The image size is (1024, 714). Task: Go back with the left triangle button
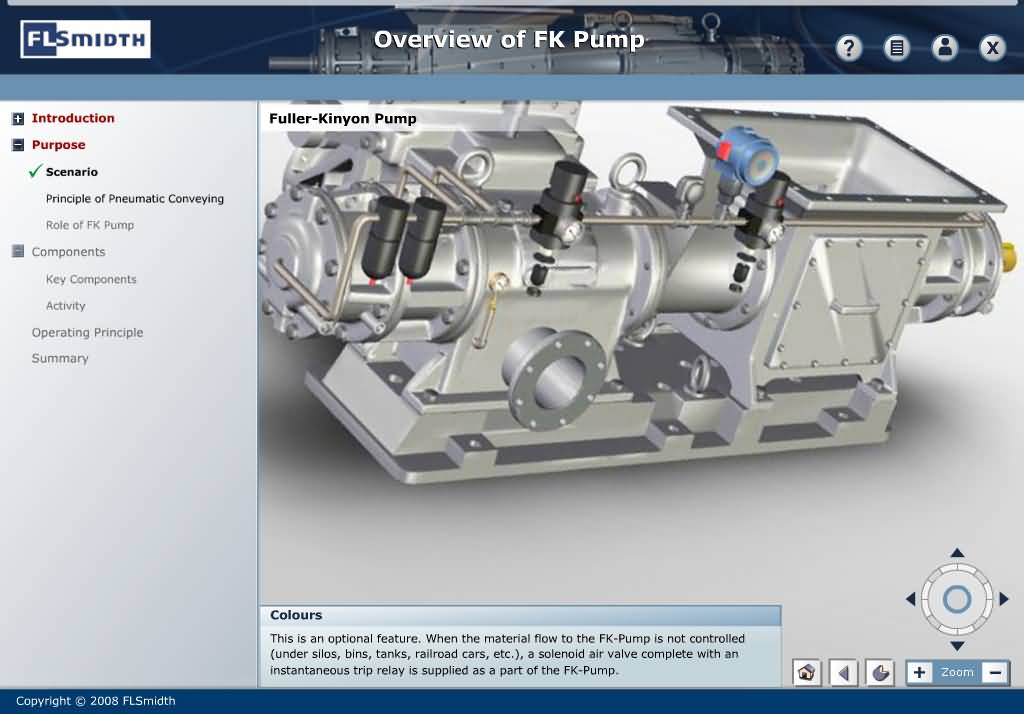[843, 672]
